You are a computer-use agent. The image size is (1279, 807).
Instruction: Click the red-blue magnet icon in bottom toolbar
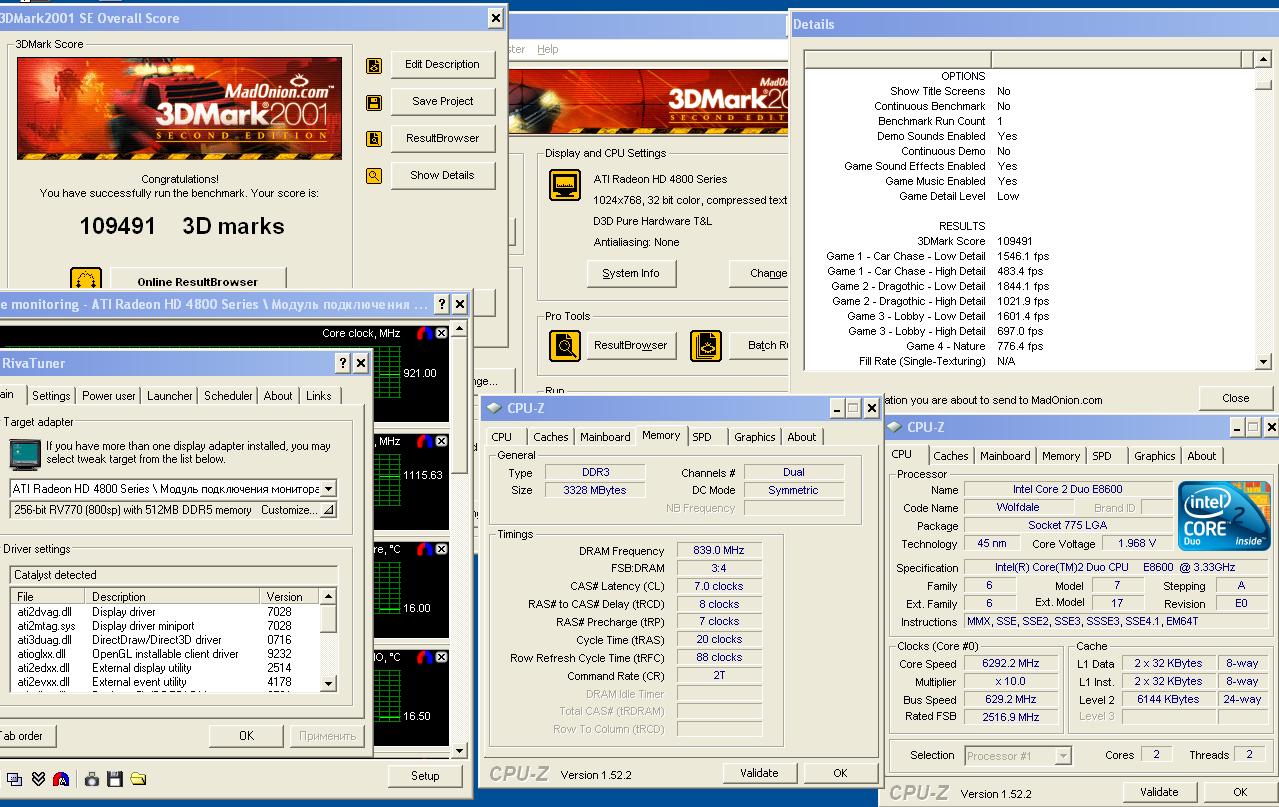pyautogui.click(x=61, y=778)
